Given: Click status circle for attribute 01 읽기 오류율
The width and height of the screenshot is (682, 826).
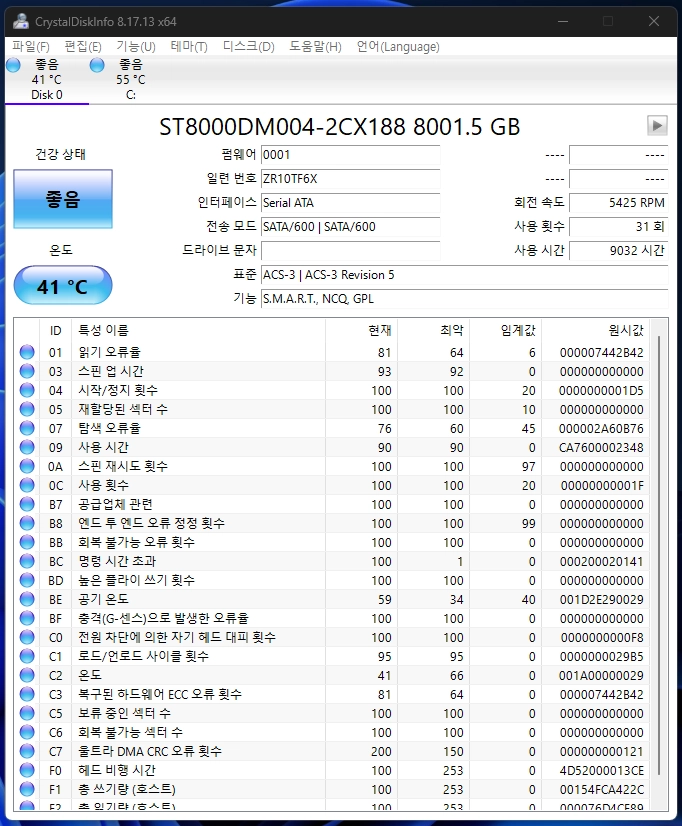Looking at the screenshot, I should (27, 352).
